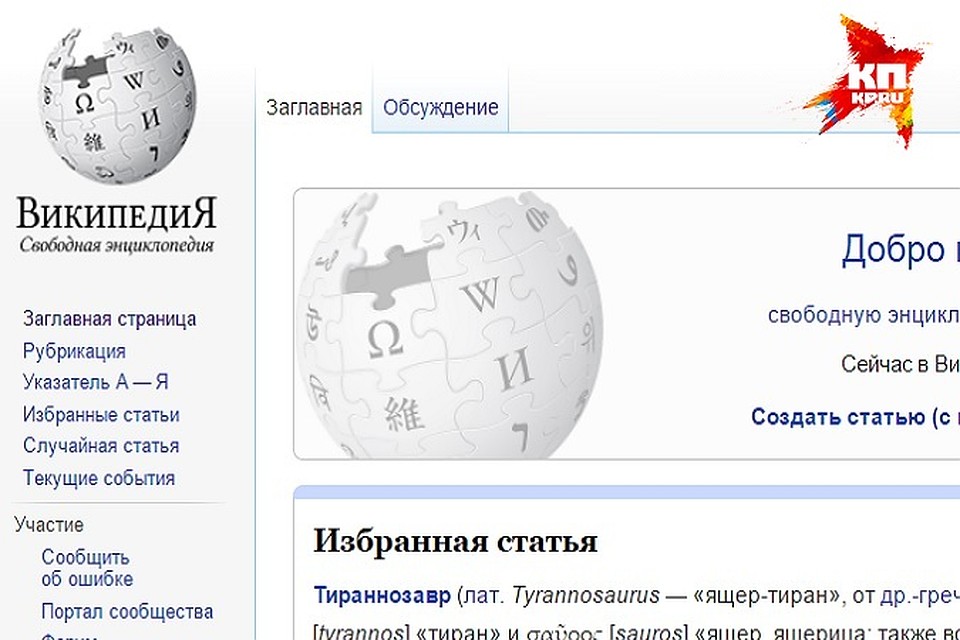Click the Участие section heading
Viewport: 960px width, 640px height.
click(49, 525)
